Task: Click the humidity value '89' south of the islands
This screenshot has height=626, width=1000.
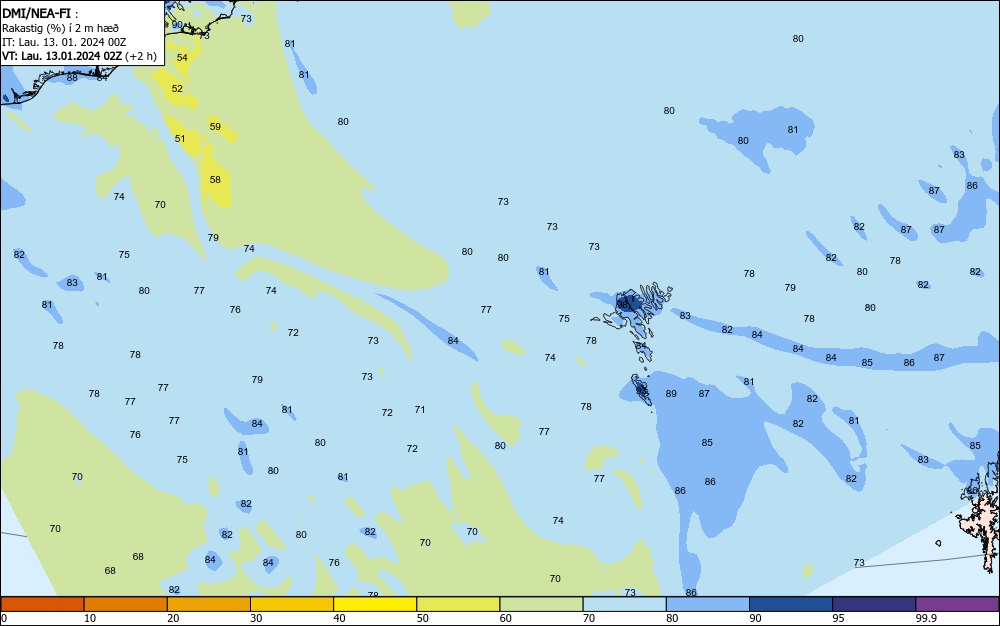Action: tap(671, 394)
